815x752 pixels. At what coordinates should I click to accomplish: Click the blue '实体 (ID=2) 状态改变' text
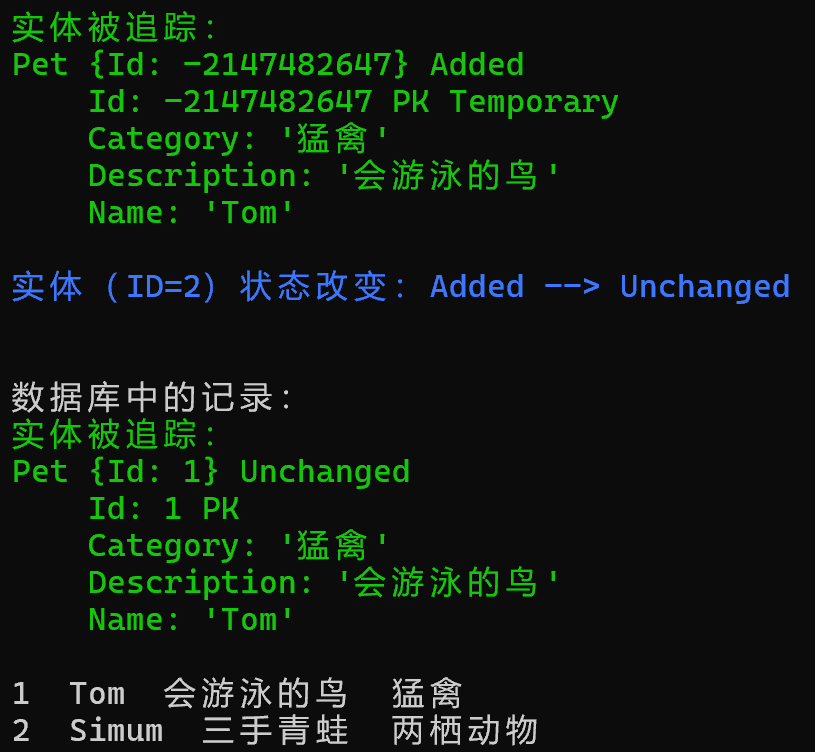pos(210,287)
